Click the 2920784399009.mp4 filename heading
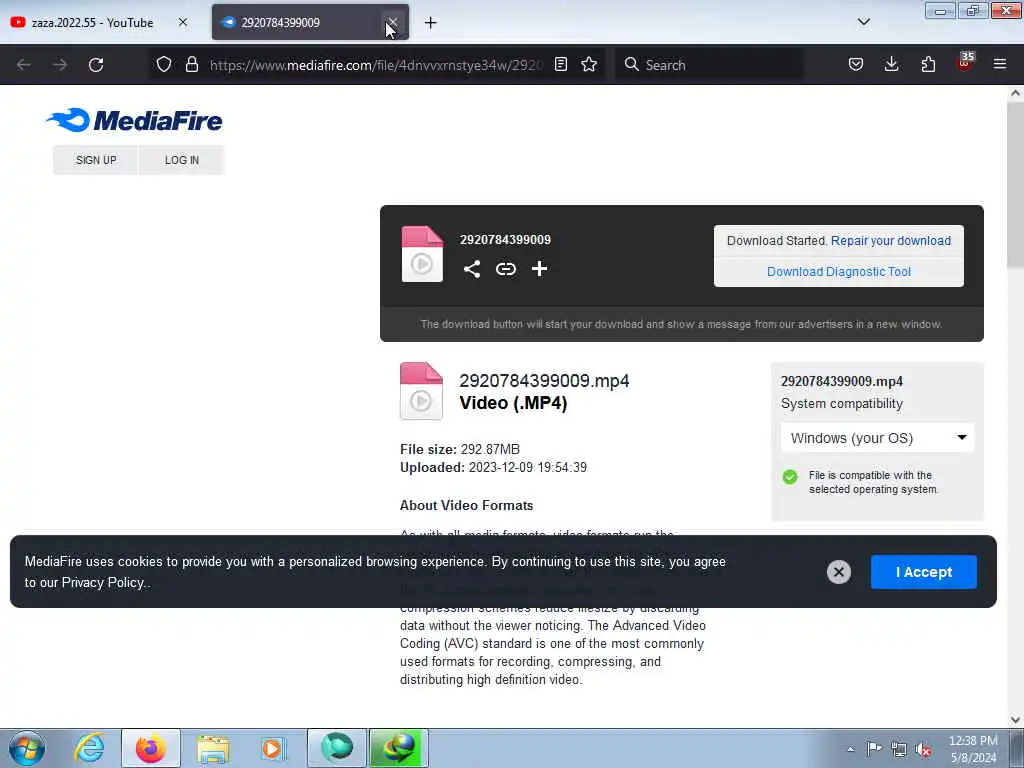Screen dimensions: 1024x768 544,381
